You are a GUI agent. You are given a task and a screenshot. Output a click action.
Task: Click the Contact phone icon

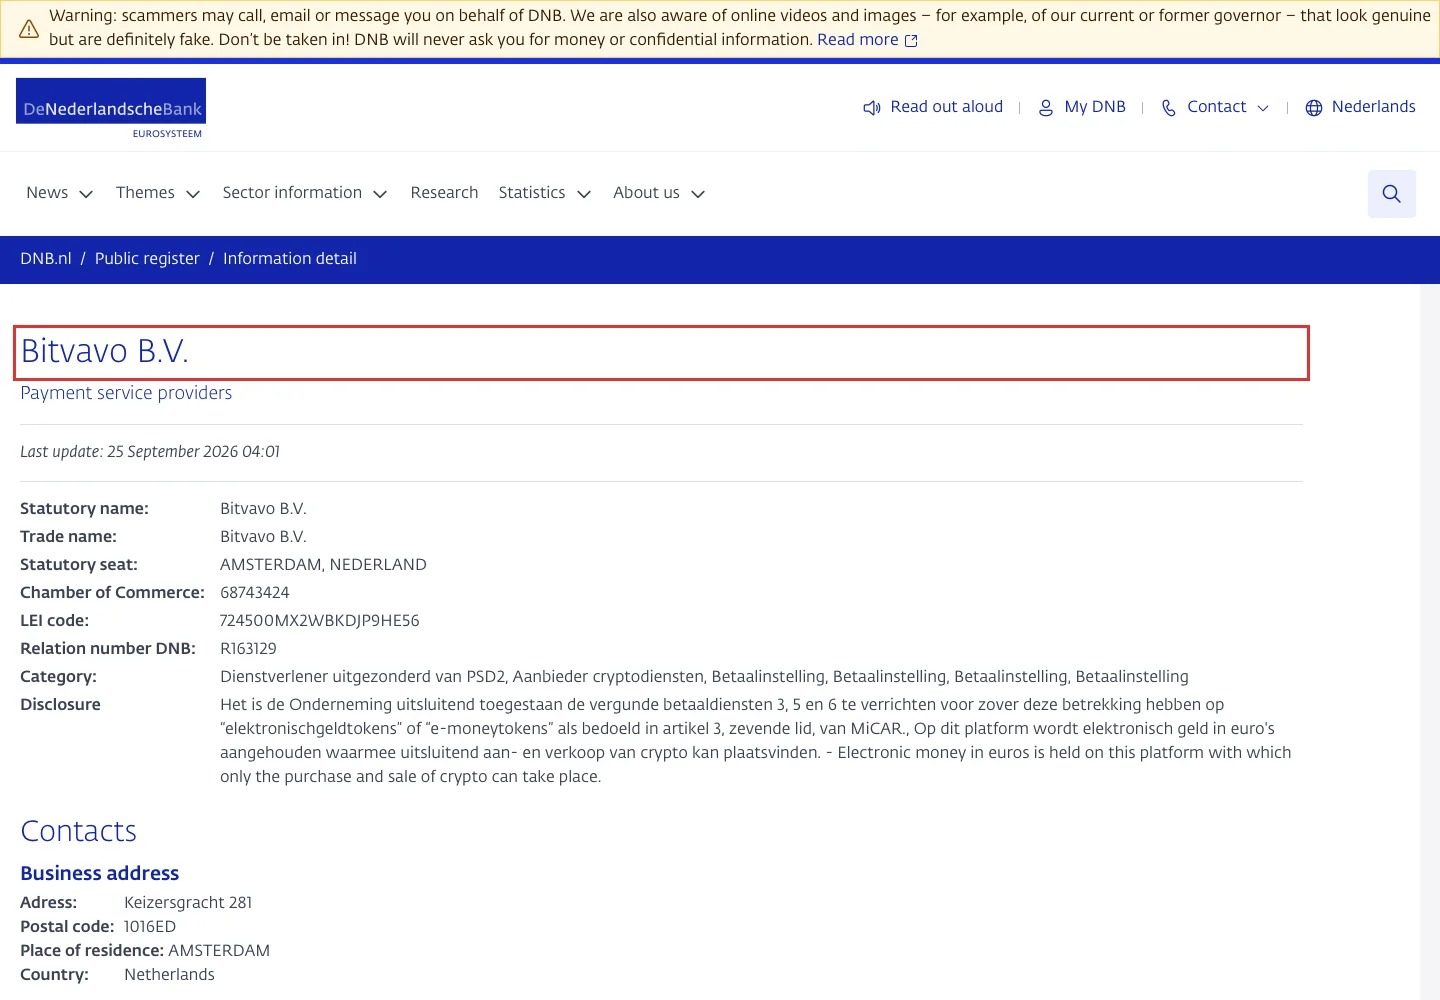point(1169,108)
